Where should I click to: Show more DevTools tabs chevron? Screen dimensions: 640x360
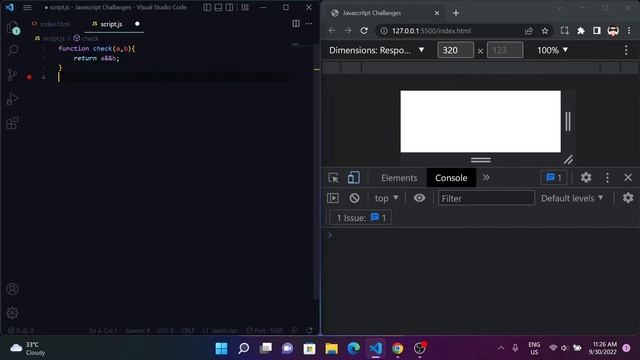coord(486,178)
